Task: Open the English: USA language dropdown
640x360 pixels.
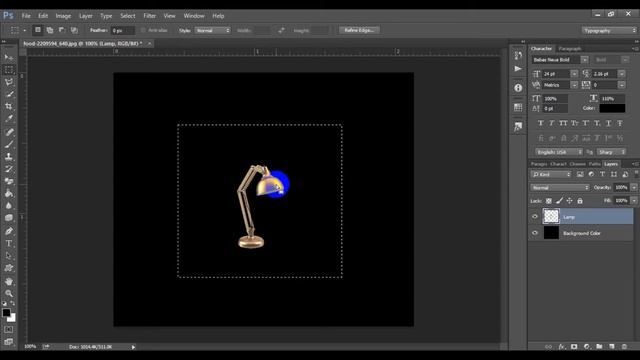Action: tap(559, 152)
